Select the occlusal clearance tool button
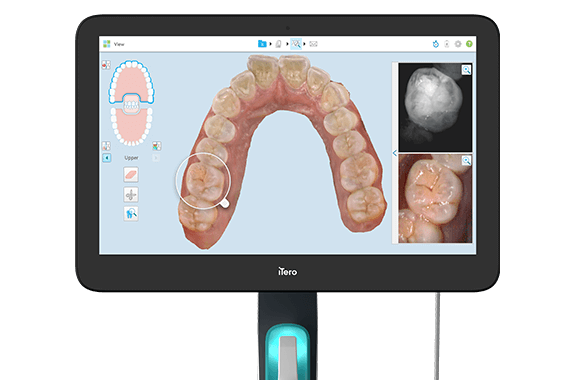The width and height of the screenshot is (570, 380). point(131,195)
